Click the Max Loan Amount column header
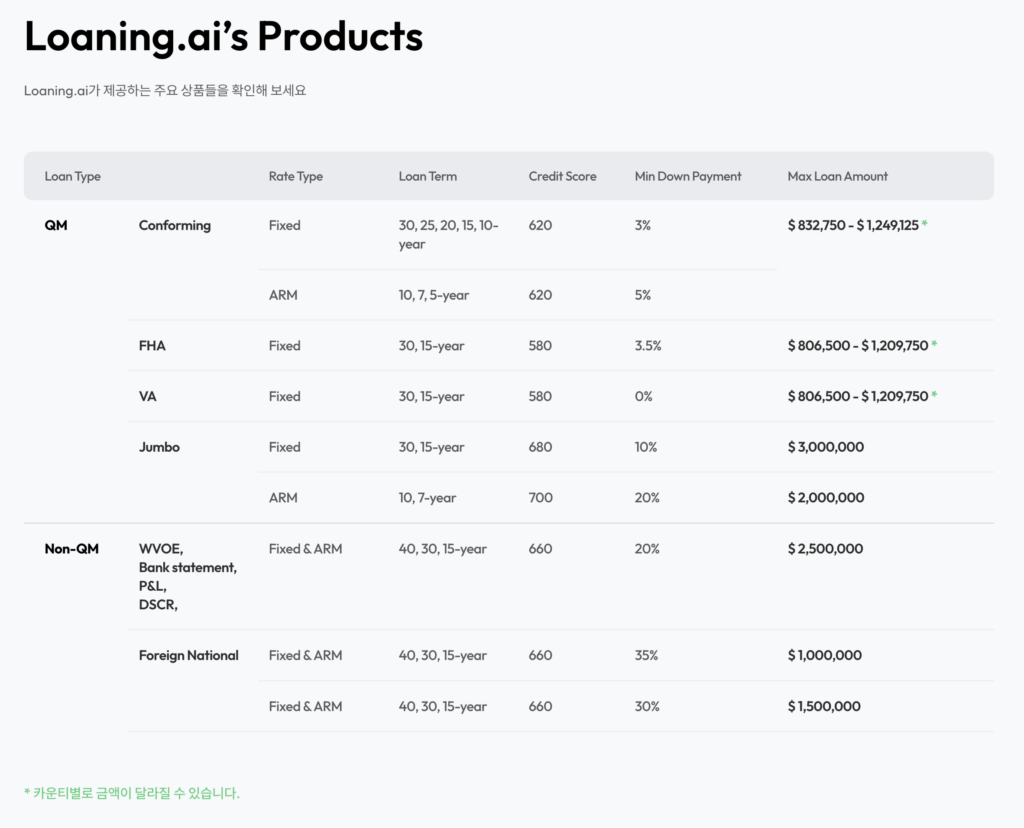 click(837, 176)
